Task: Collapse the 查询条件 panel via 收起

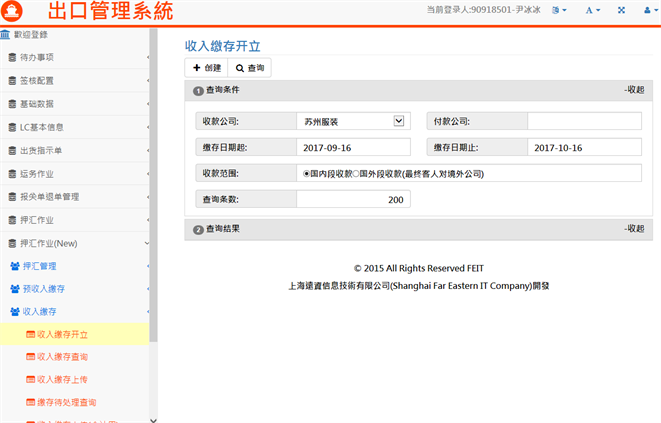Action: coord(633,90)
